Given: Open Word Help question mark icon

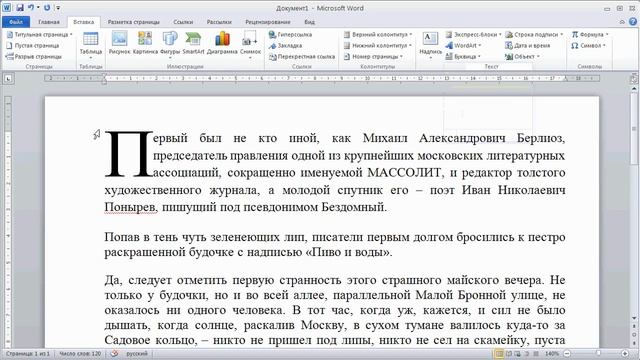Looking at the screenshot, I should tap(633, 22).
